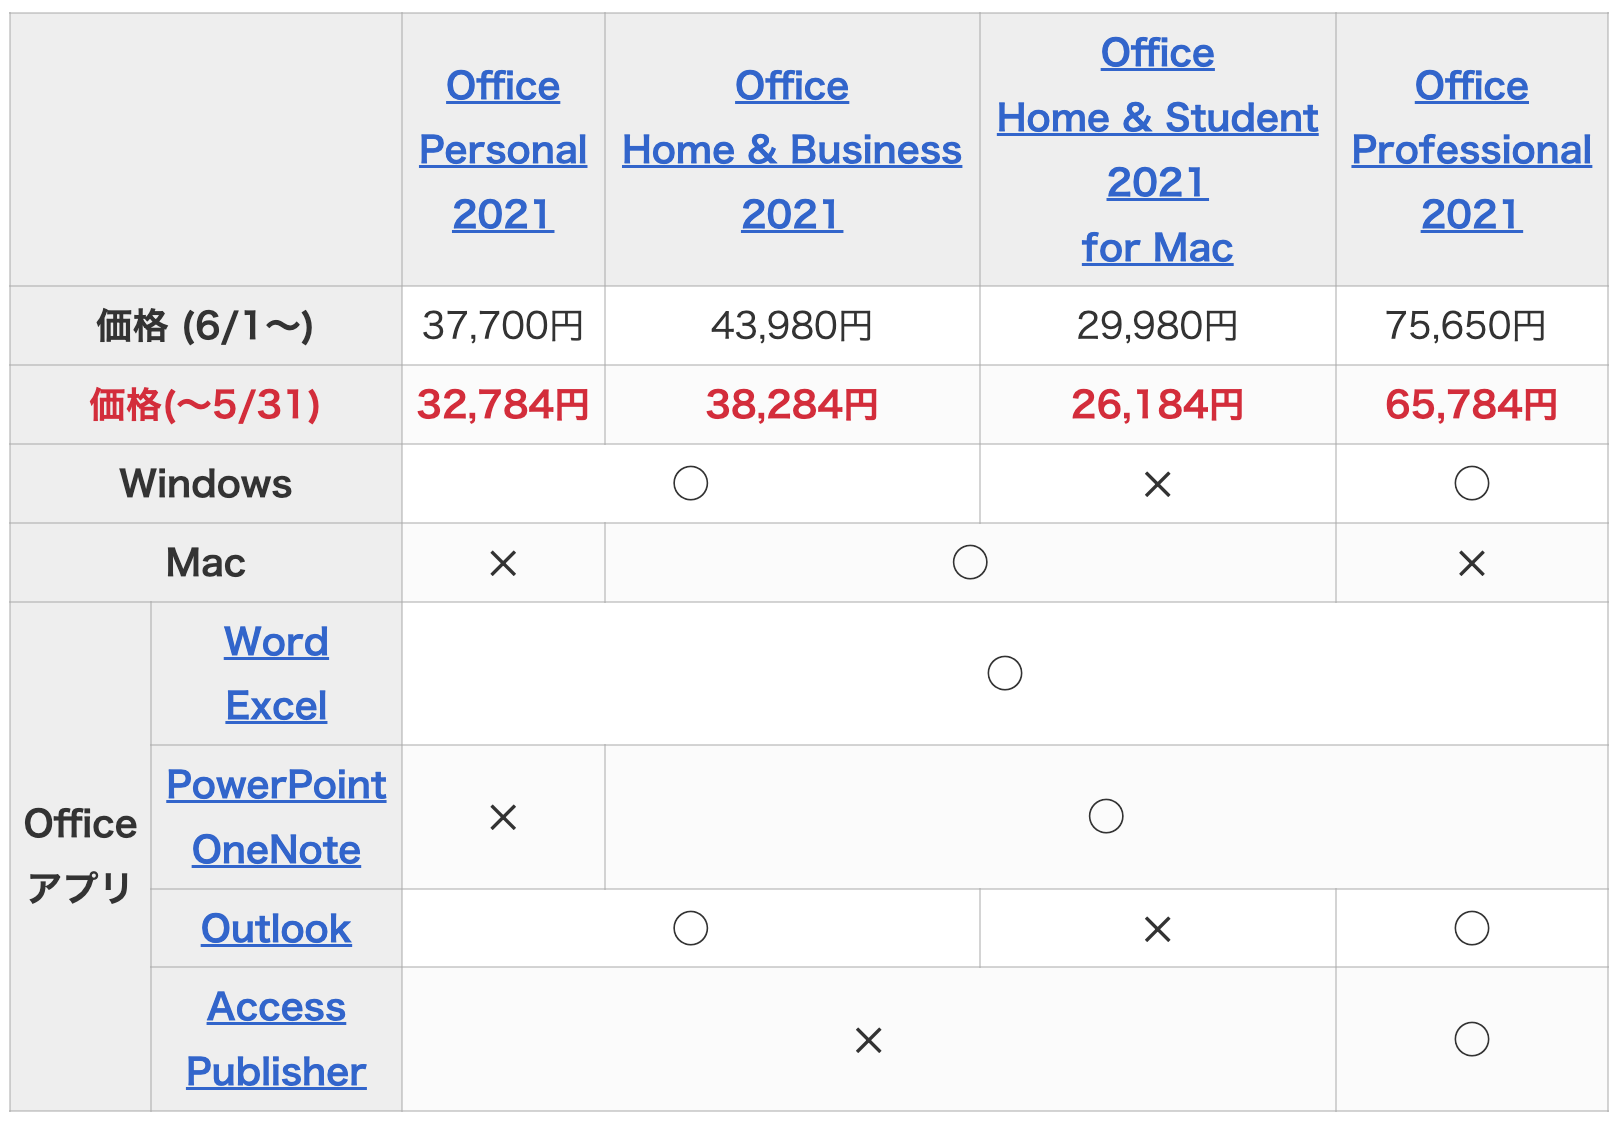
Task: Click the 32,784円 red price for Personal
Action: [503, 405]
